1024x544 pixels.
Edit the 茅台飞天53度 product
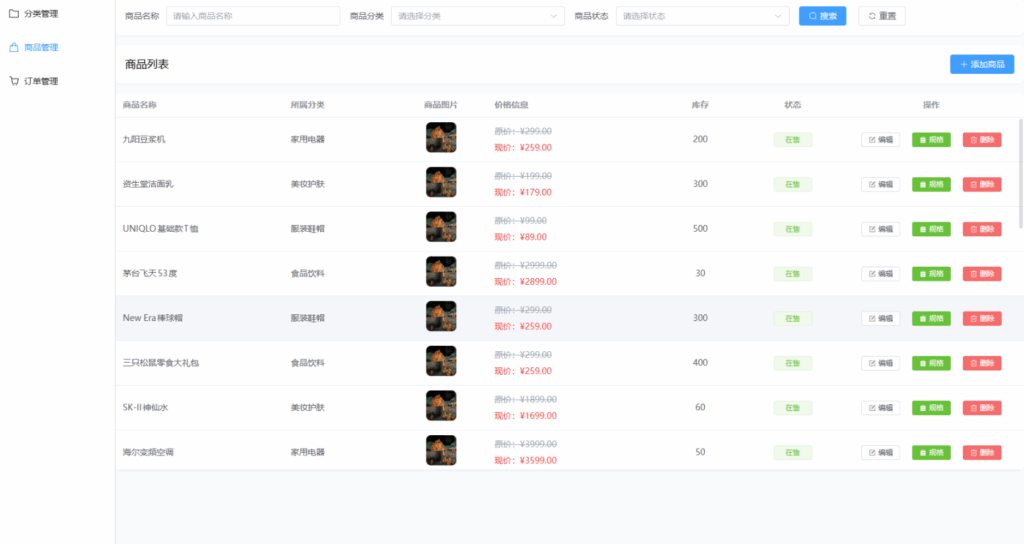click(880, 274)
